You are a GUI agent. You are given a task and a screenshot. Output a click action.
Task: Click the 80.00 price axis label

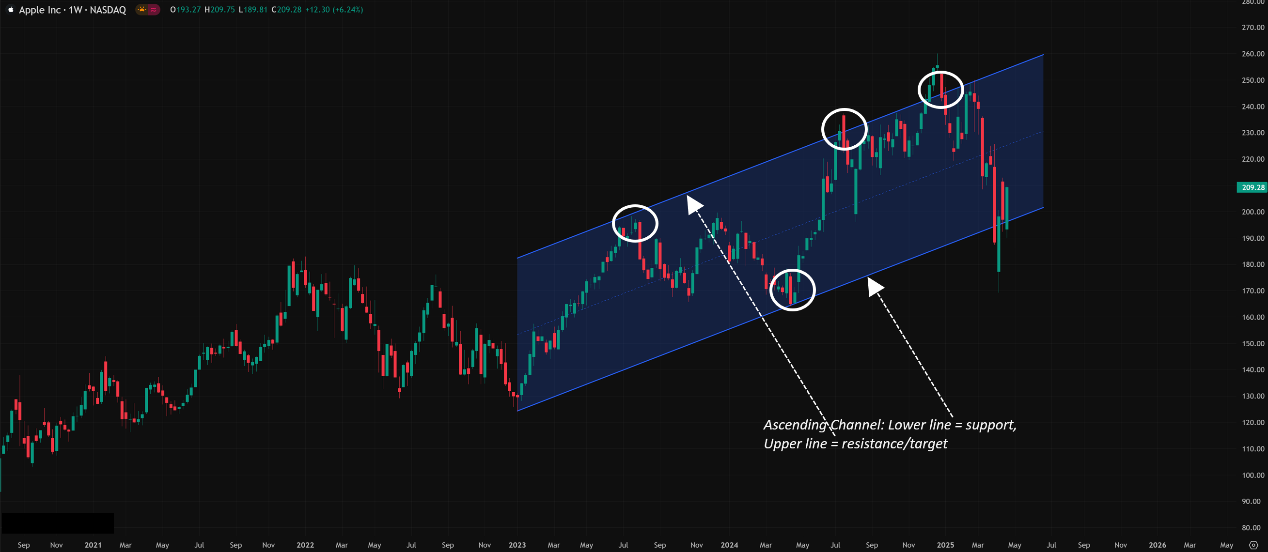coord(1252,528)
